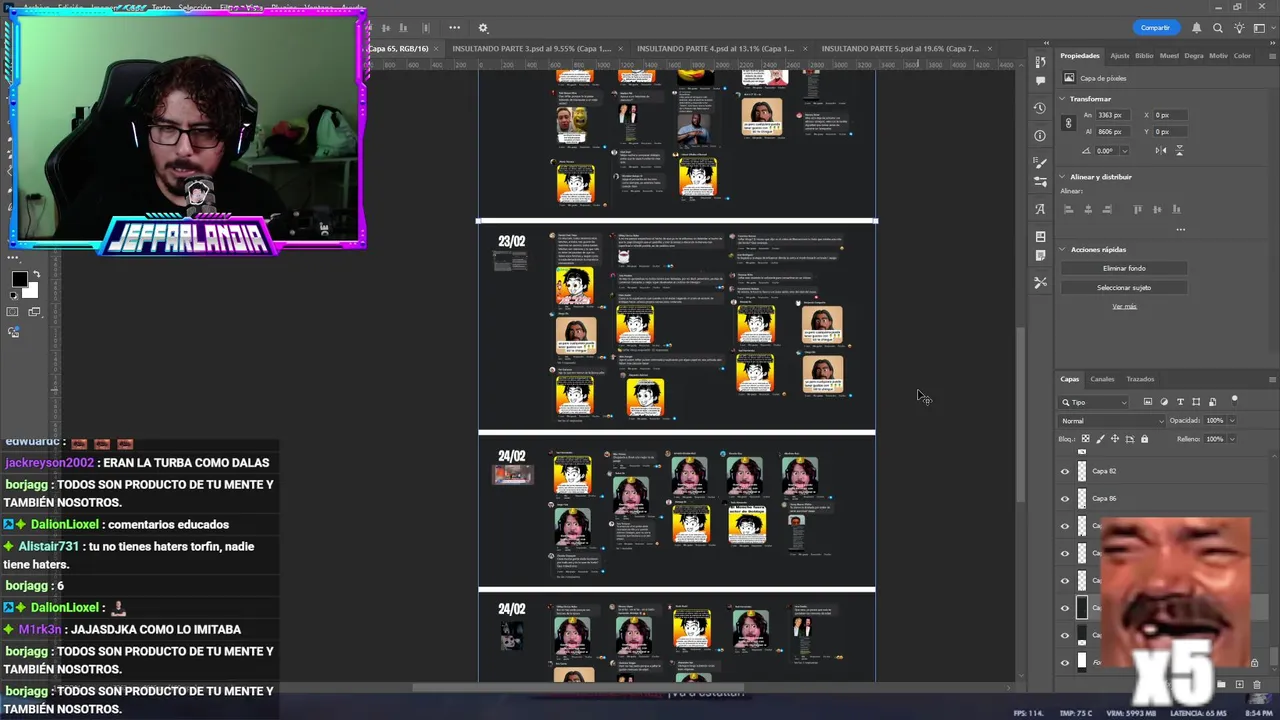Open the Discover lightbulb icon
This screenshot has width=1280, height=720.
pos(1240,28)
